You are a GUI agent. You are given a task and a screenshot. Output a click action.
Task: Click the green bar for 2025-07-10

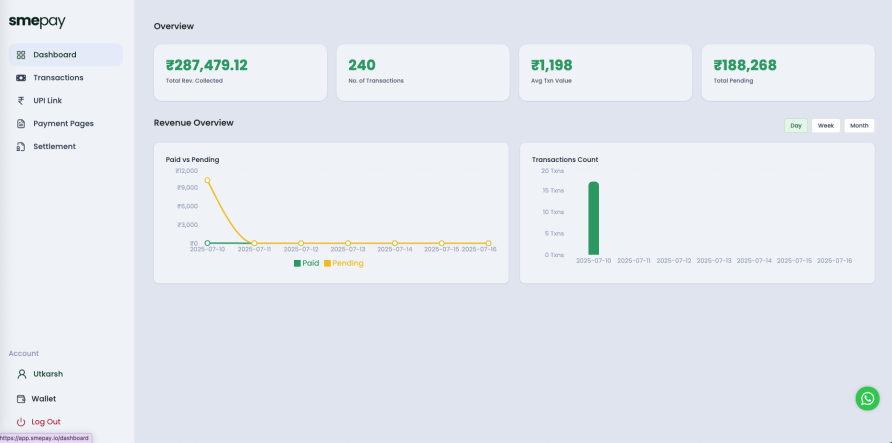(593, 218)
